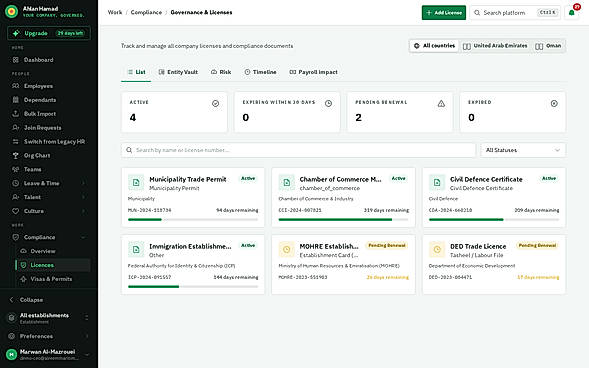Image resolution: width=589 pixels, height=368 pixels.
Task: Collapse the Compliance section chevron
Action: coord(83,237)
